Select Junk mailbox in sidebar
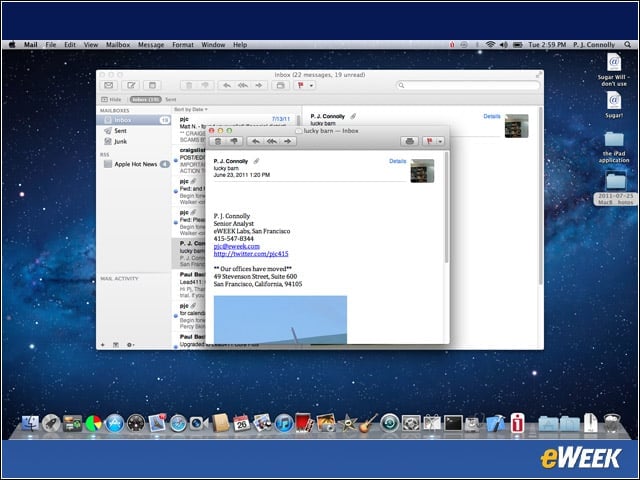 (134, 141)
